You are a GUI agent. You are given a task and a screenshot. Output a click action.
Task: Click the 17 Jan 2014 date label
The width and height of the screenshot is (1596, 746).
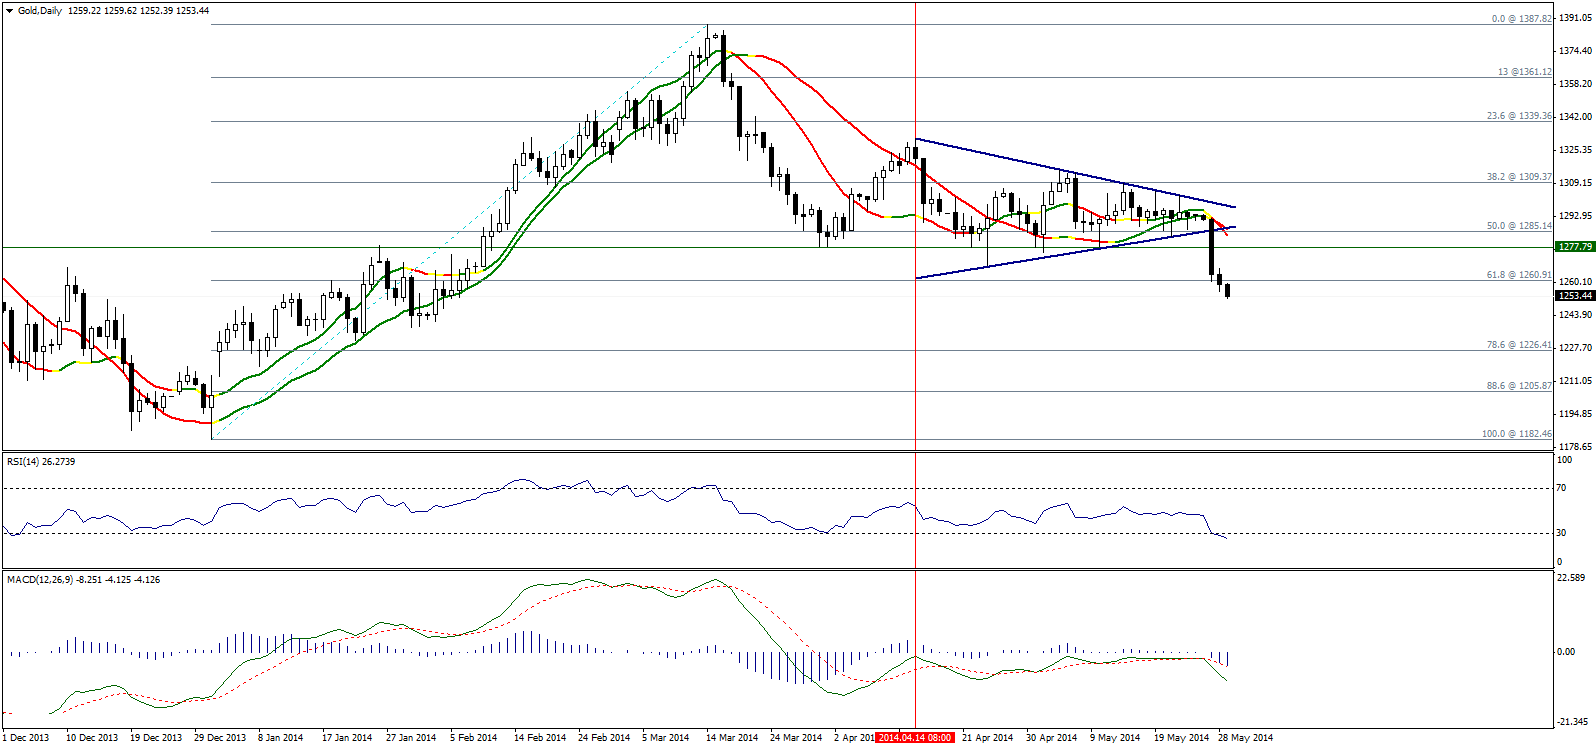click(x=347, y=738)
